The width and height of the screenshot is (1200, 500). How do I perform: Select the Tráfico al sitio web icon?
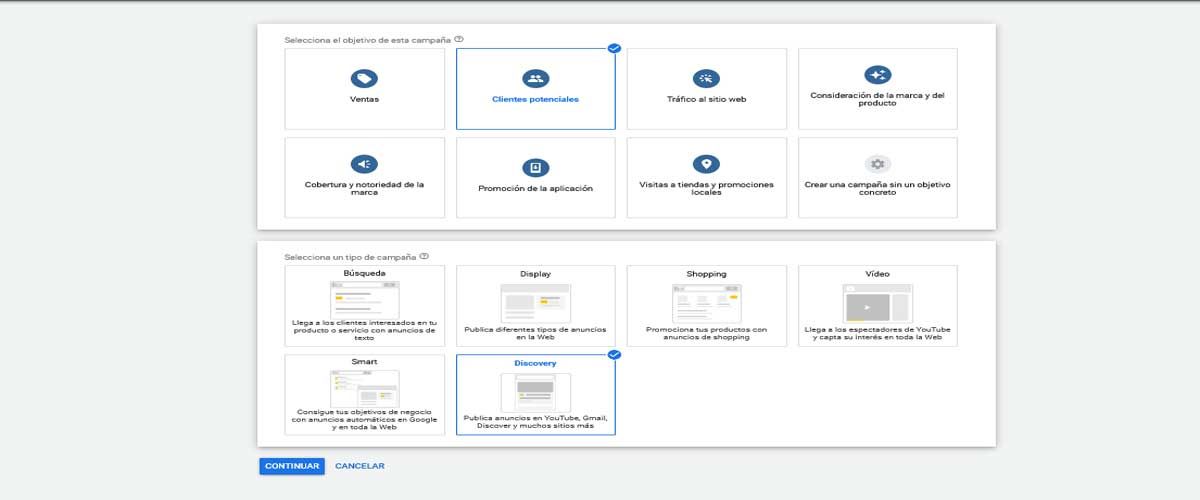[706, 78]
